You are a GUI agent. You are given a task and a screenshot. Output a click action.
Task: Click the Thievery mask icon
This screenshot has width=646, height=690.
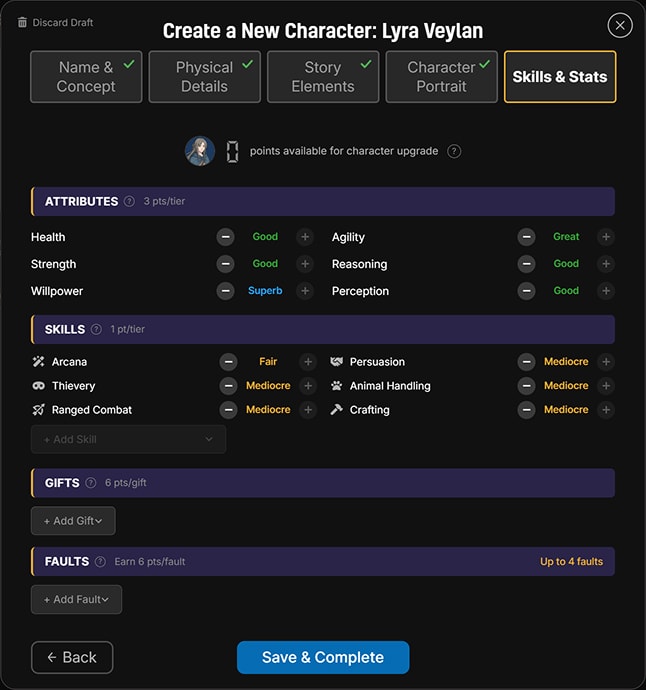38,386
